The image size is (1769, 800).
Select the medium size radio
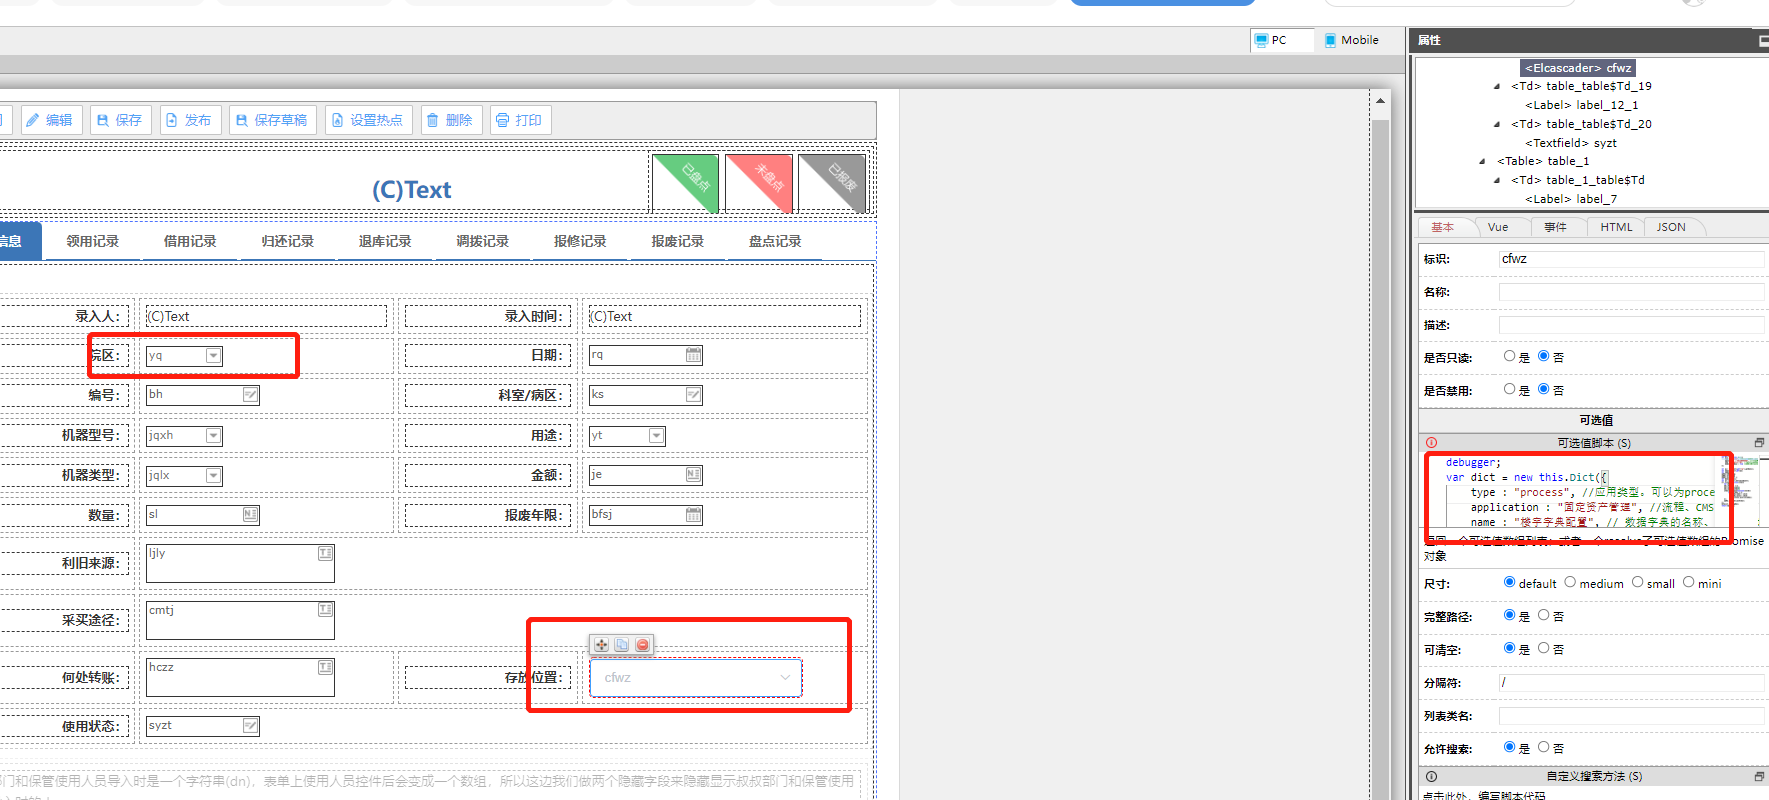click(x=1570, y=582)
